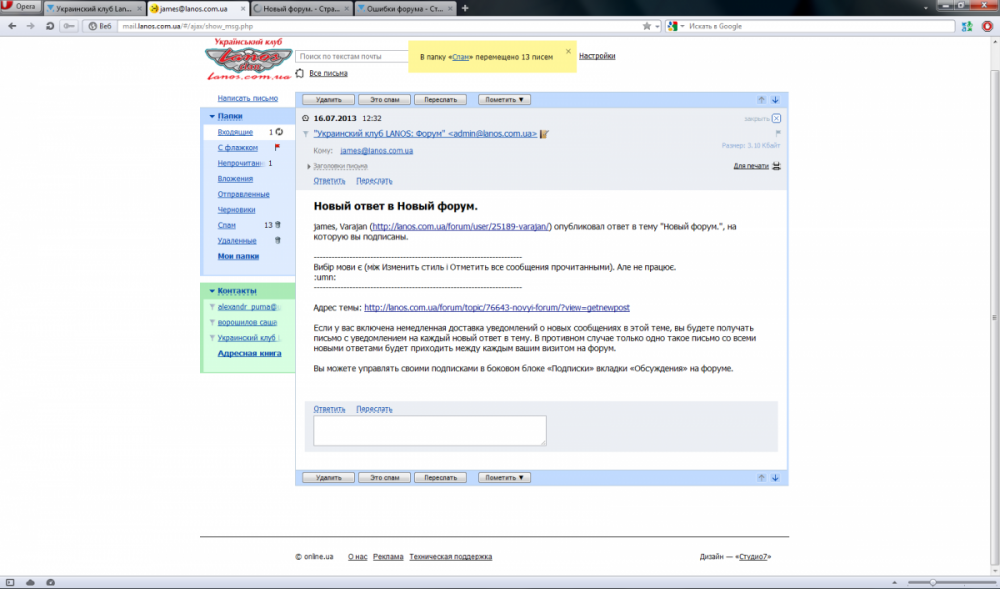Click the top Это спам button

(x=384, y=100)
